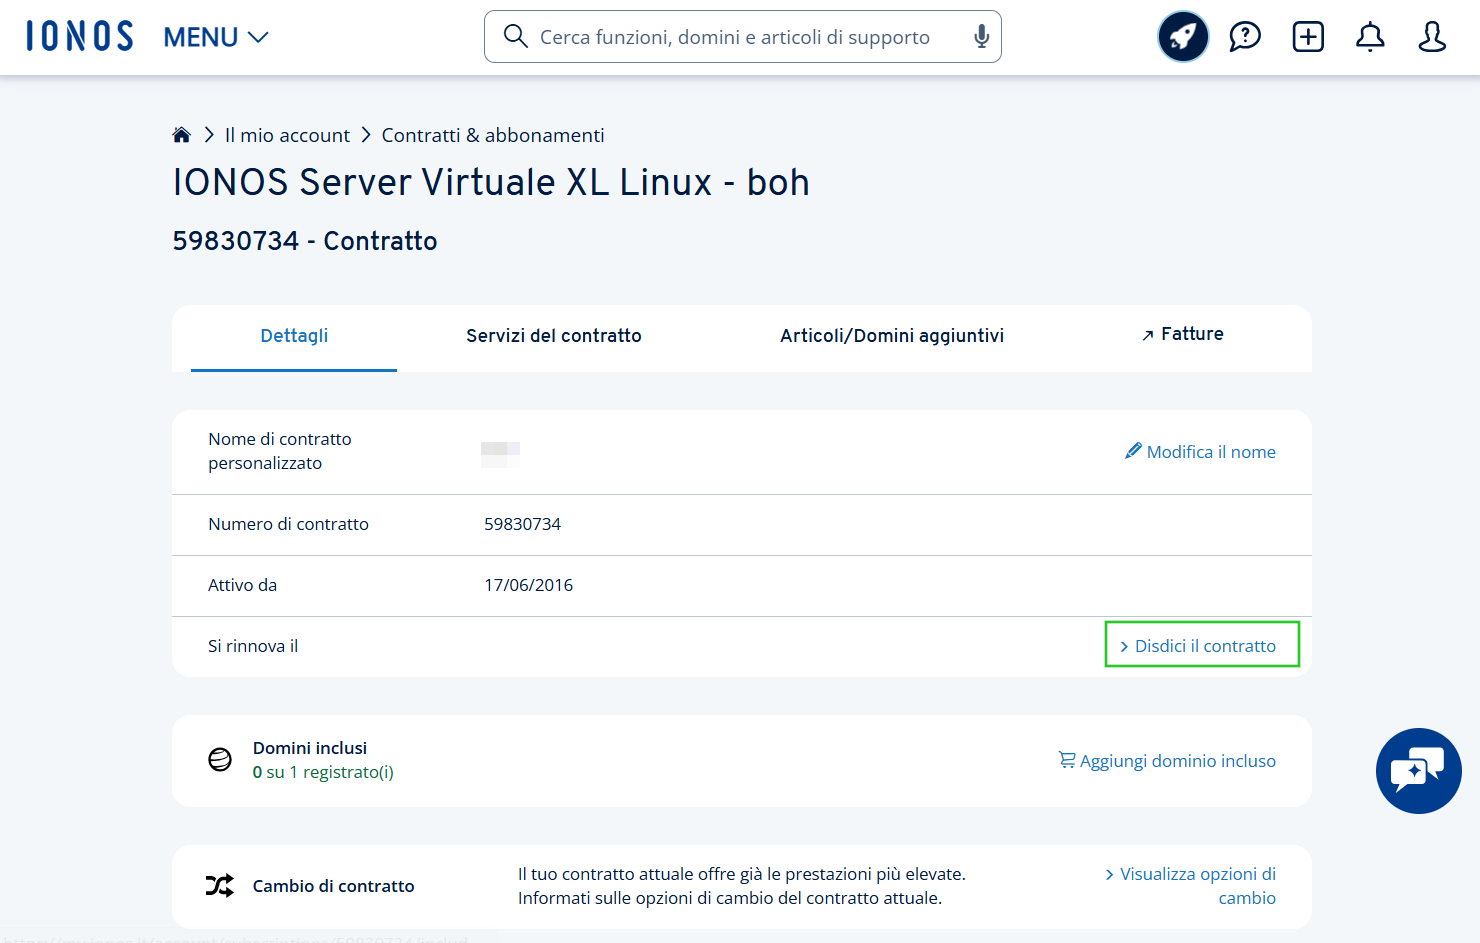
Task: Click the globe icon beside Domini inclusi
Action: tap(220, 760)
